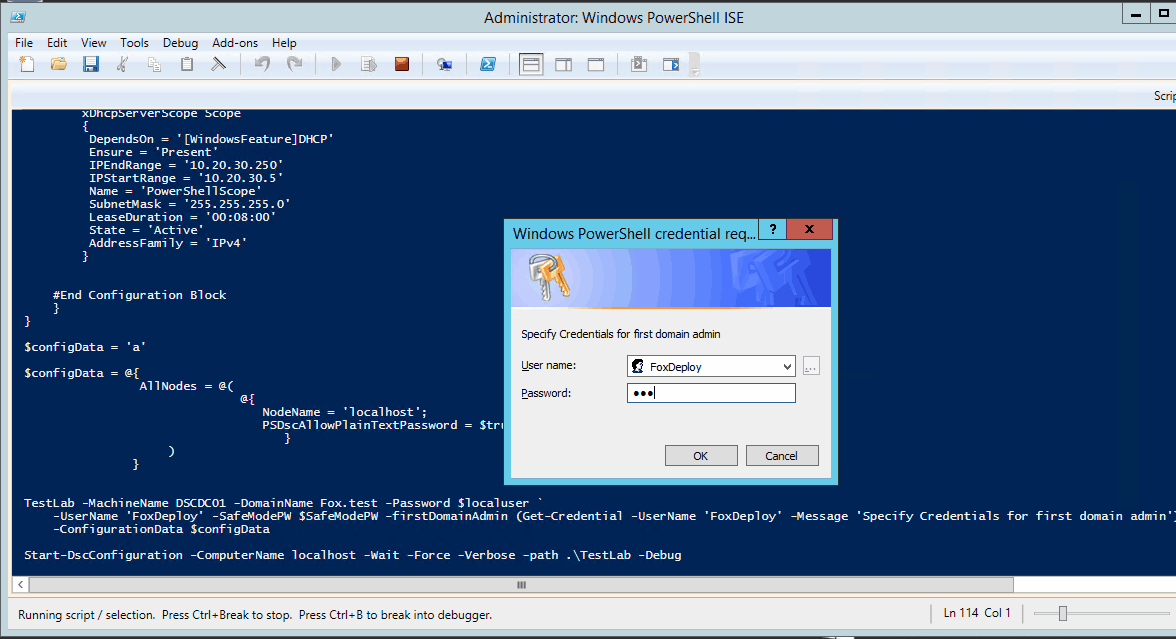Clear the console pane icon

pyautogui.click(x=218, y=64)
